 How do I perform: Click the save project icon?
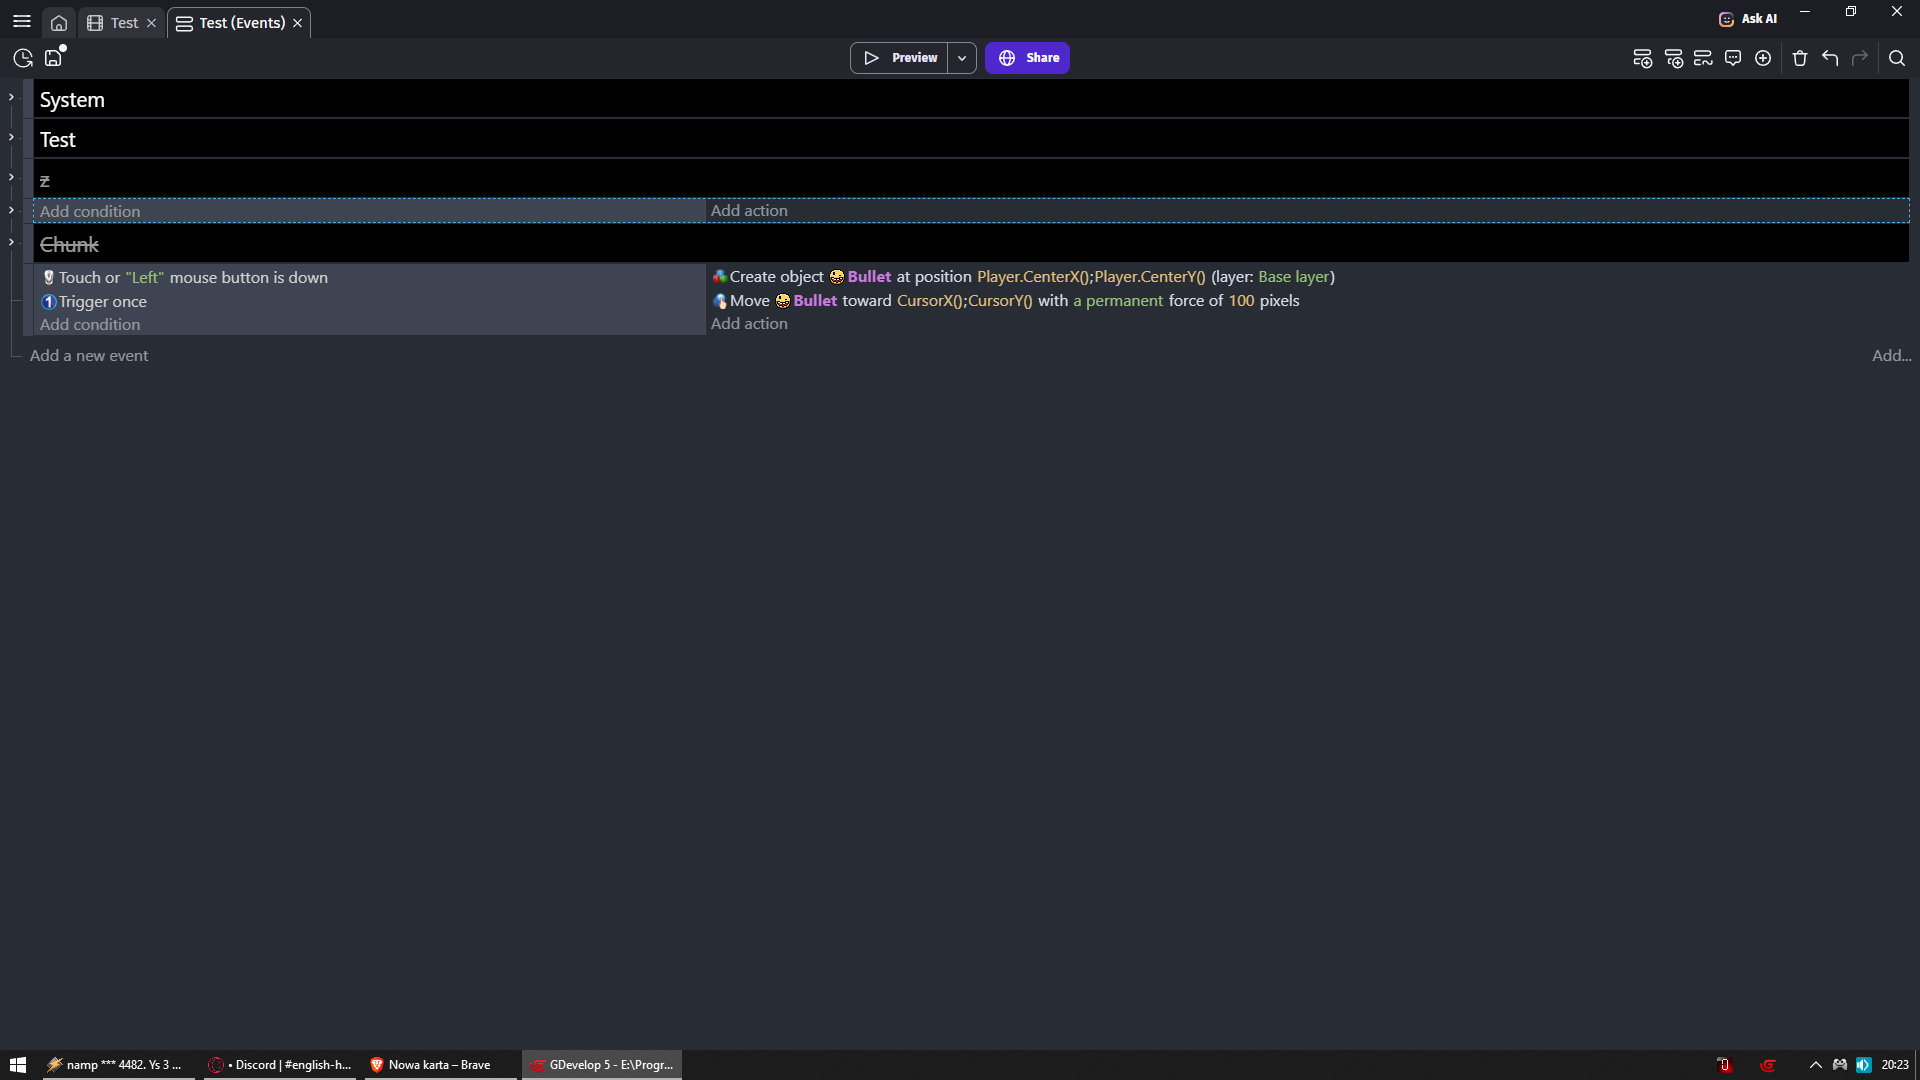[x=54, y=58]
